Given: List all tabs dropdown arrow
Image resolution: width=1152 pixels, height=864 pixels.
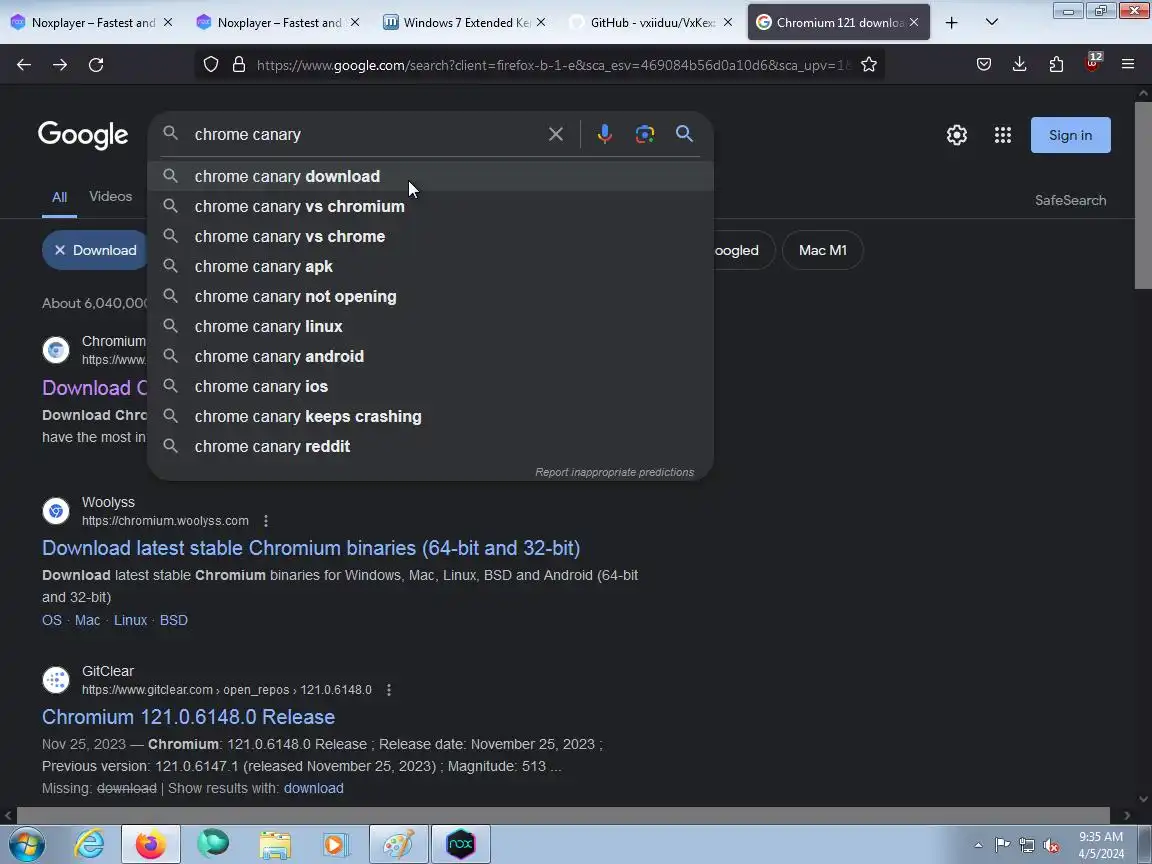Looking at the screenshot, I should 992,23.
